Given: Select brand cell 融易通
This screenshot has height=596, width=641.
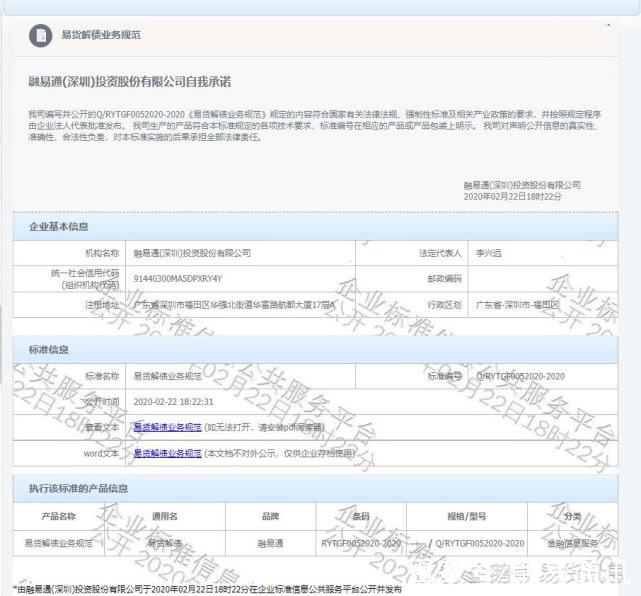Looking at the screenshot, I should tap(270, 543).
